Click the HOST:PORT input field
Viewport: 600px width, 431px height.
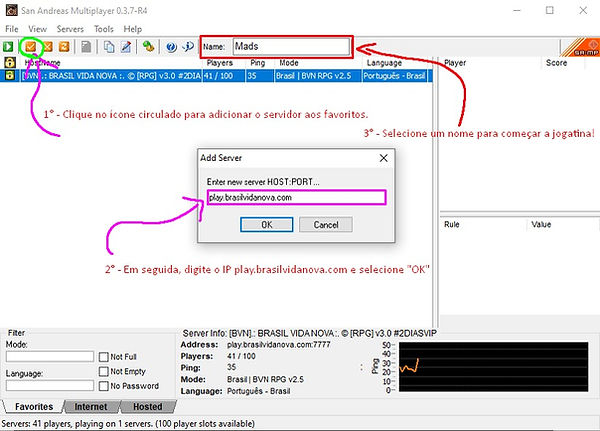(x=297, y=198)
